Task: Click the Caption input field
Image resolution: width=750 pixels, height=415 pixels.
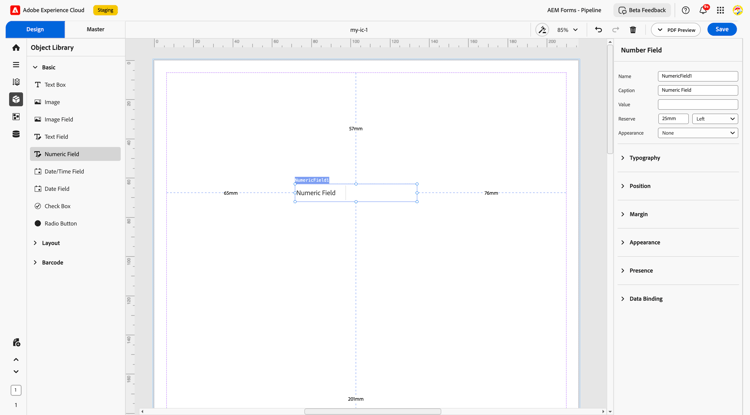Action: [x=698, y=90]
